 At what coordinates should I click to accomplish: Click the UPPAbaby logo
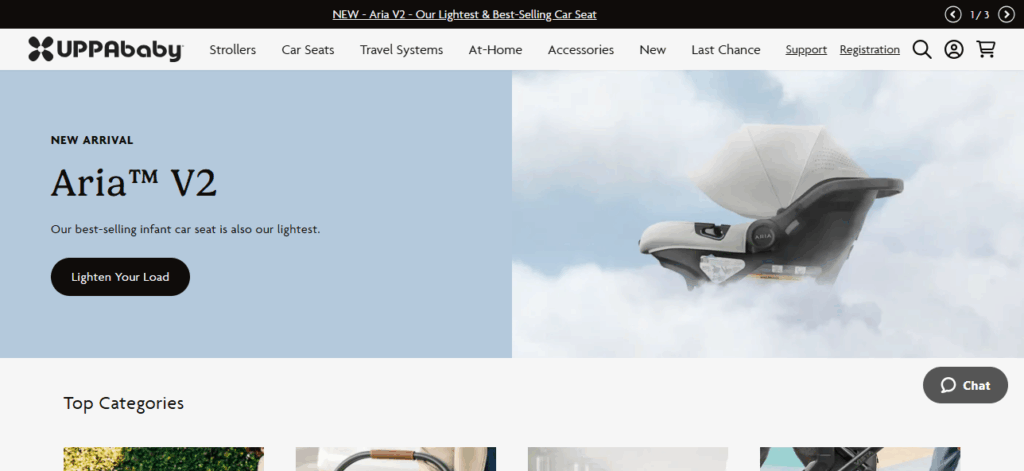[x=105, y=49]
